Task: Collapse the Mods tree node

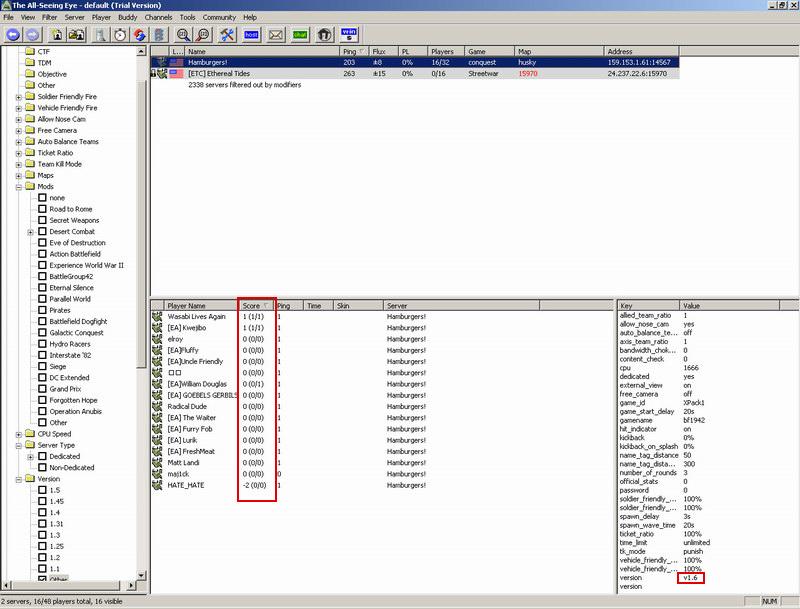Action: tap(18, 187)
